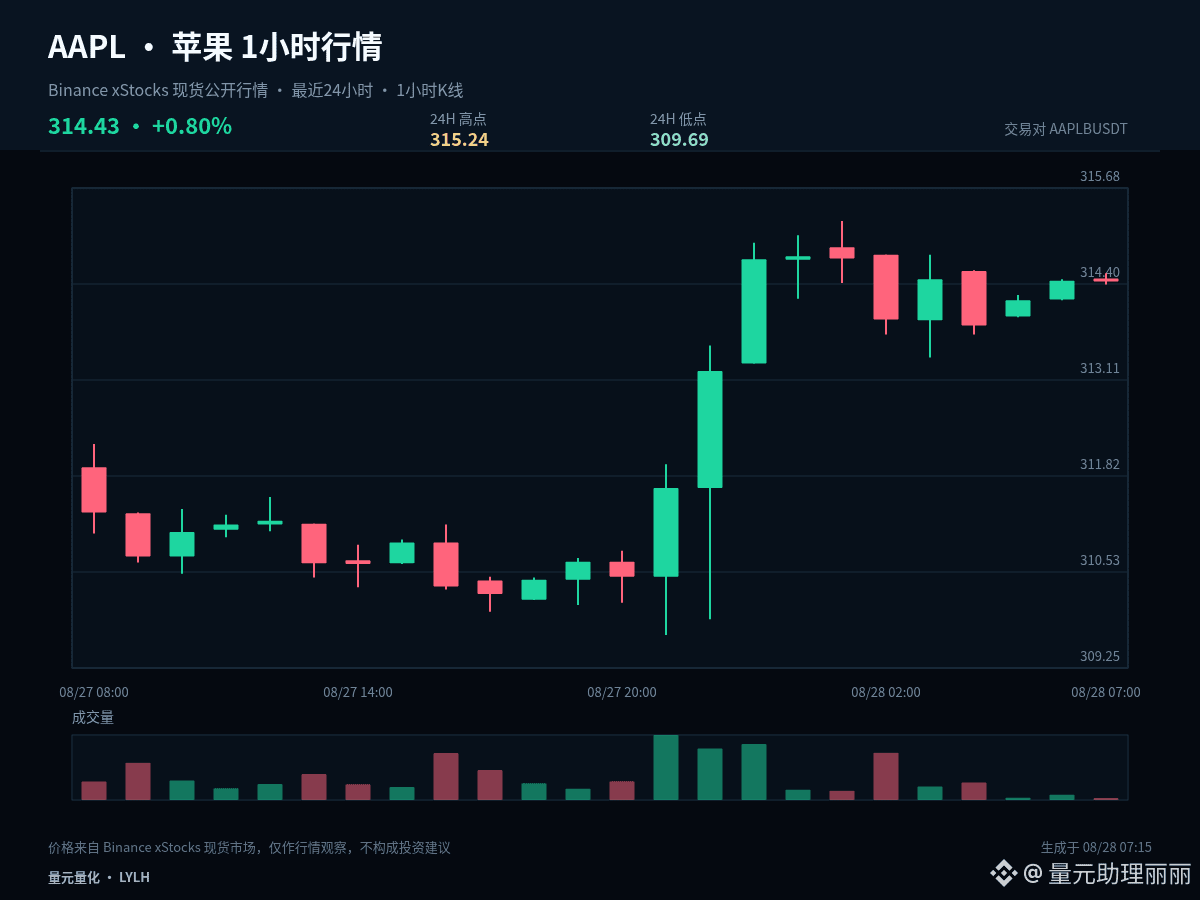The width and height of the screenshot is (1200, 900).
Task: Click the timestamp '生成于 08/28 07:15'
Action: click(1096, 847)
